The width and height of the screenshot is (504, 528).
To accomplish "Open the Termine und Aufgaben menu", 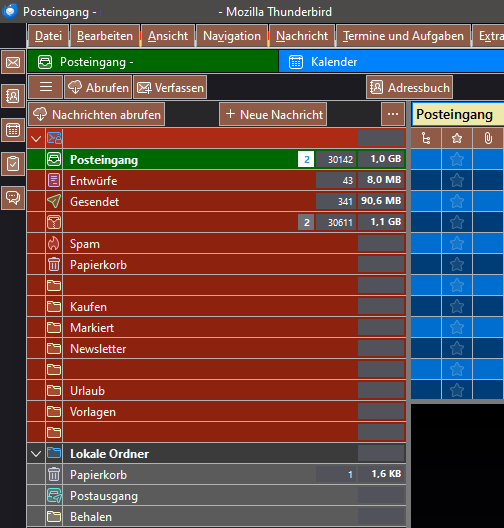I will tap(403, 36).
